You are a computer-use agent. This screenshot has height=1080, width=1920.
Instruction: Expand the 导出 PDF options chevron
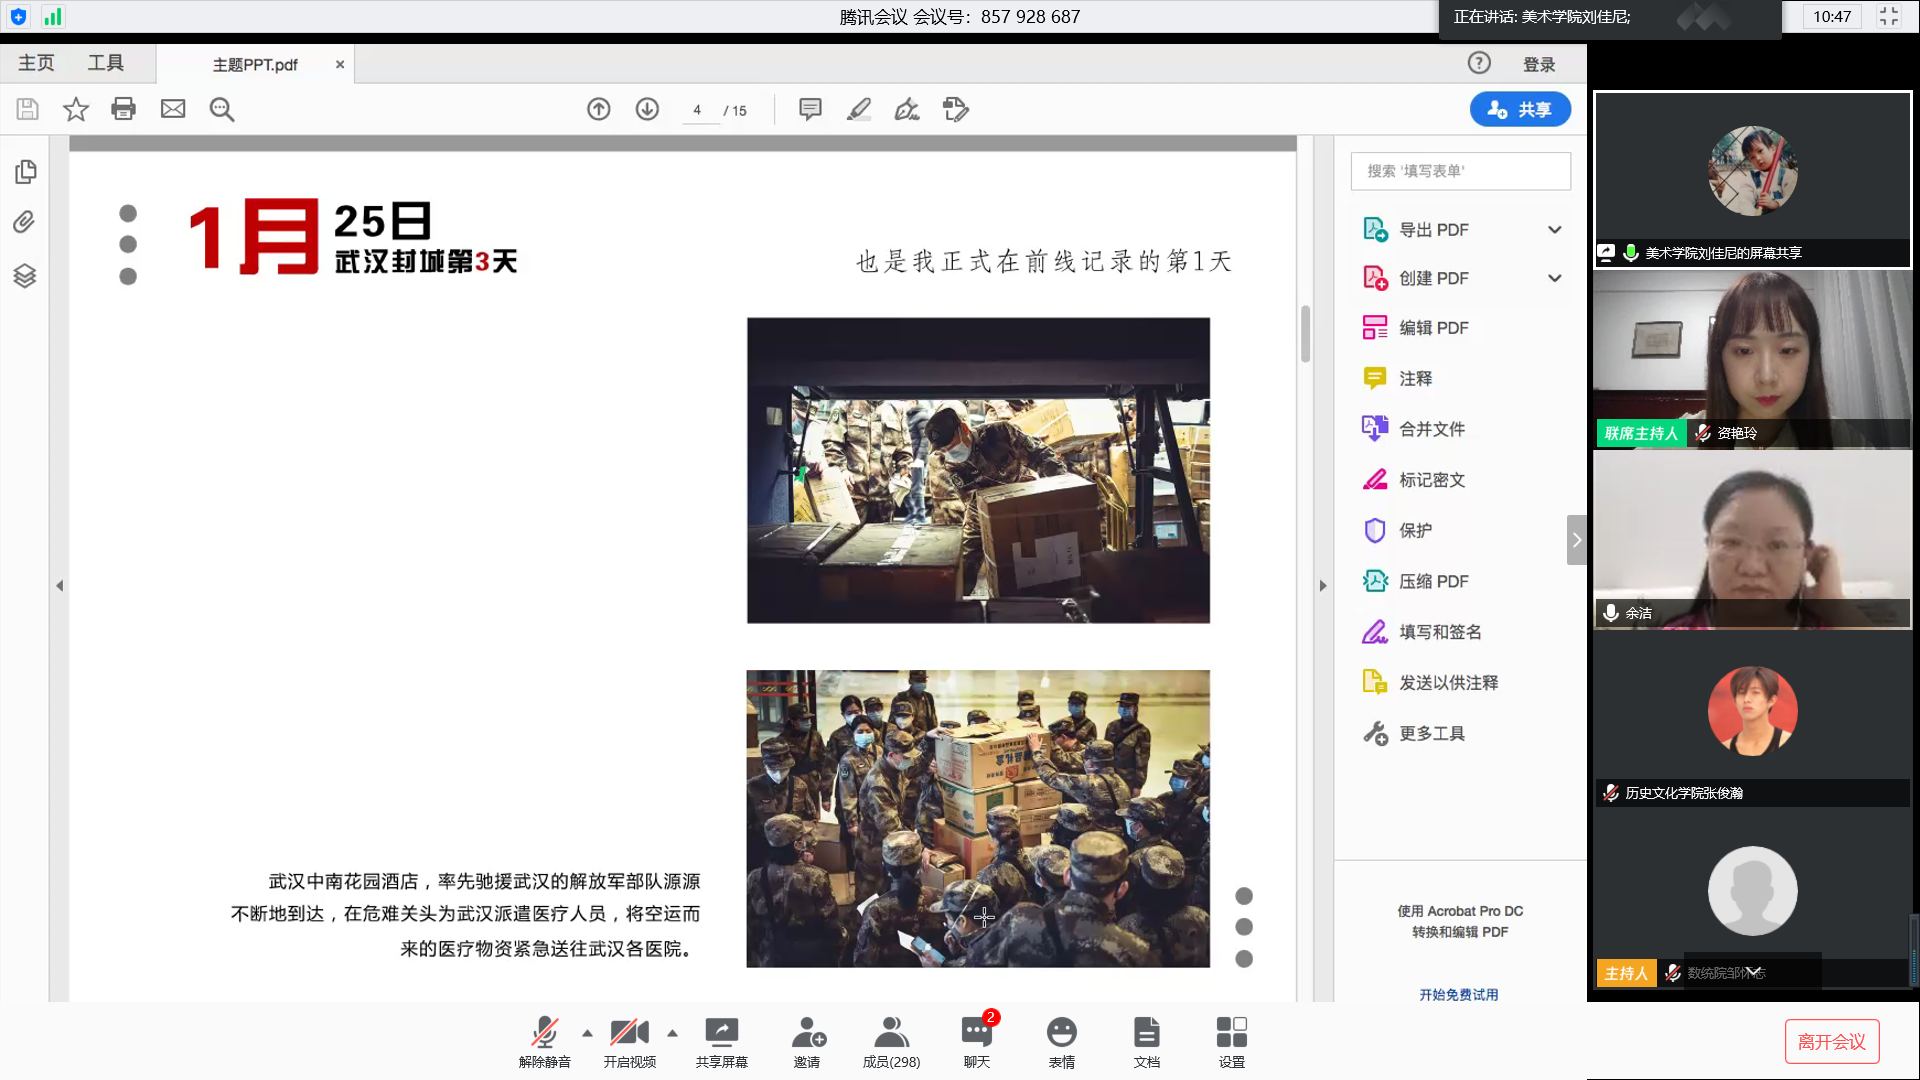(x=1554, y=230)
